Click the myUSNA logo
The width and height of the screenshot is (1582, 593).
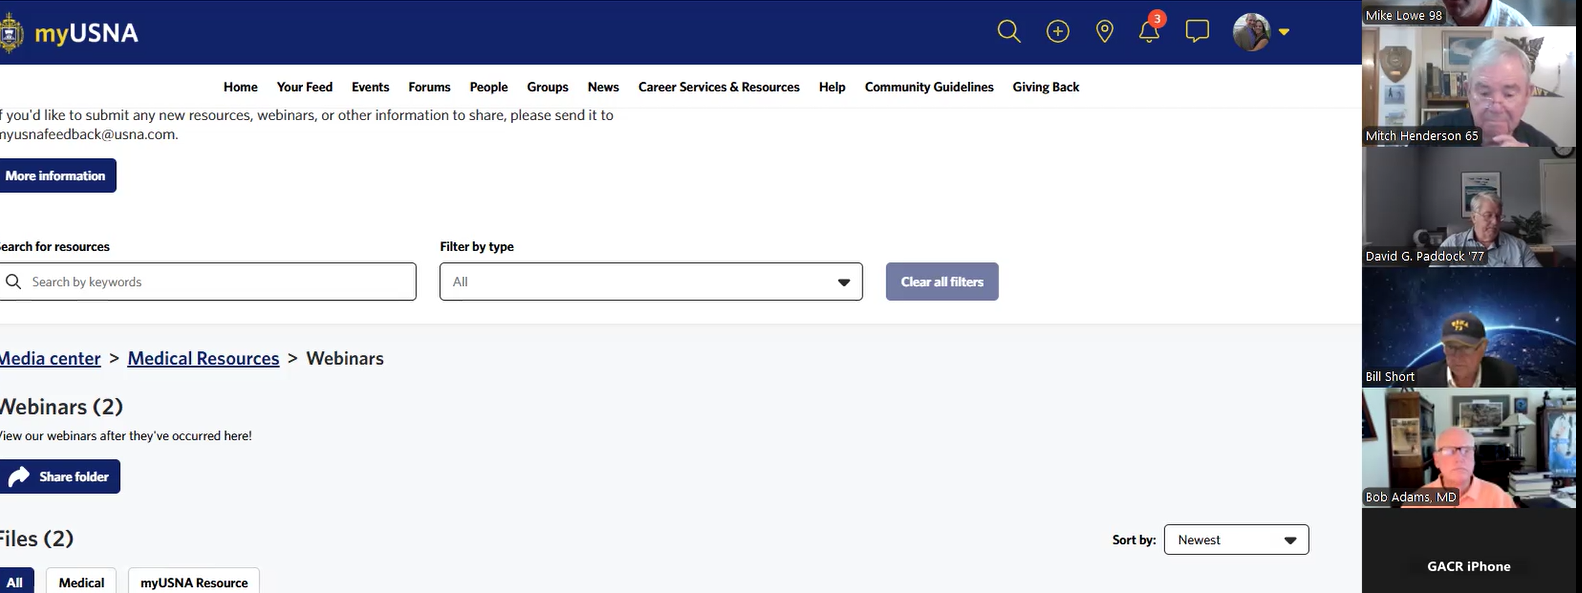pos(70,33)
